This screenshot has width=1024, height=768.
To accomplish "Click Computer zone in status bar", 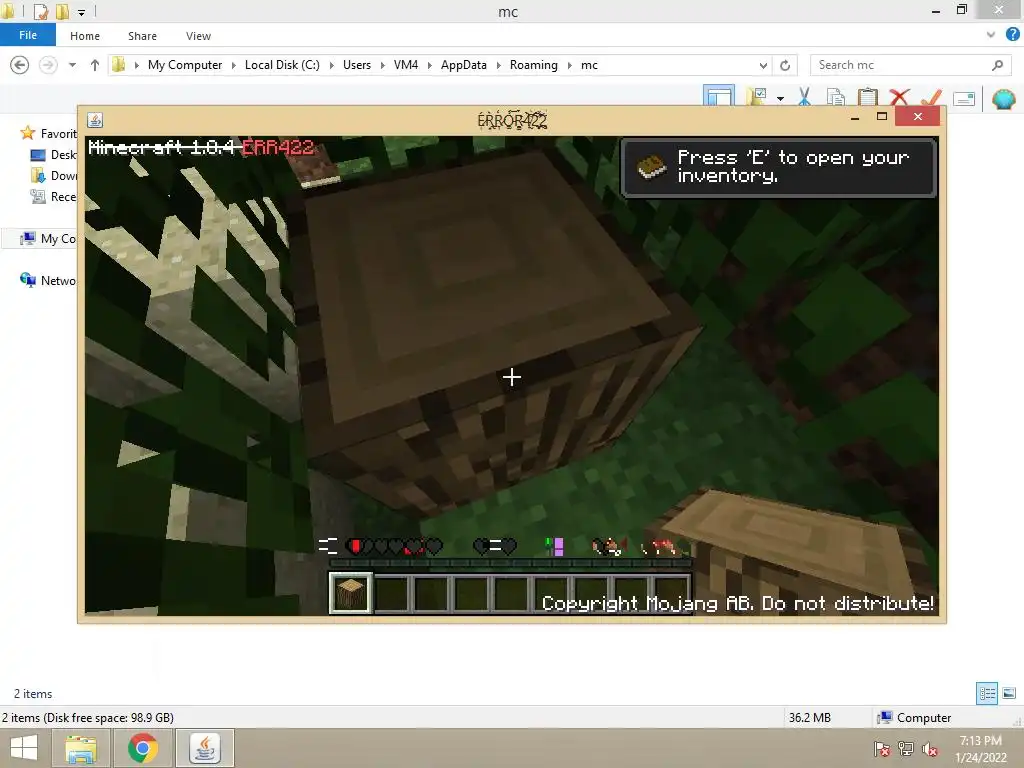I will pyautogui.click(x=914, y=717).
